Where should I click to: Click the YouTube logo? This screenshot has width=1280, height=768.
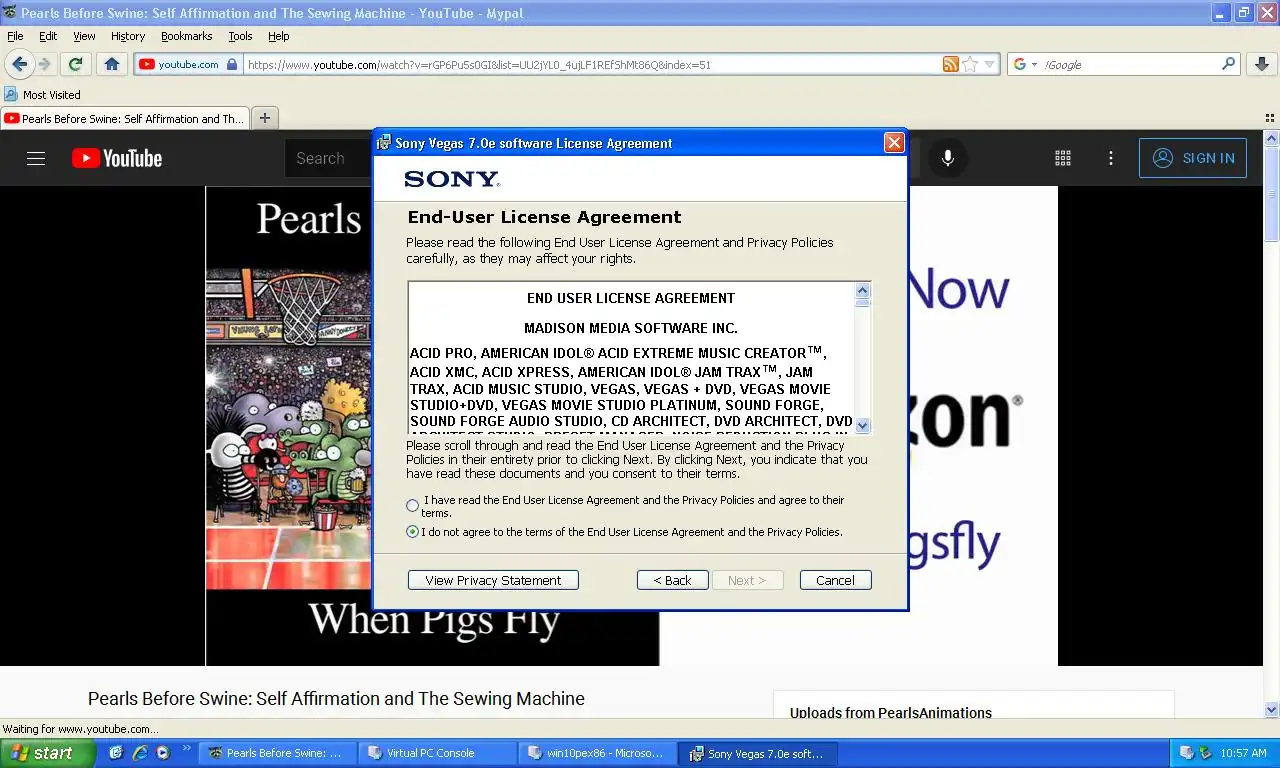tap(117, 158)
